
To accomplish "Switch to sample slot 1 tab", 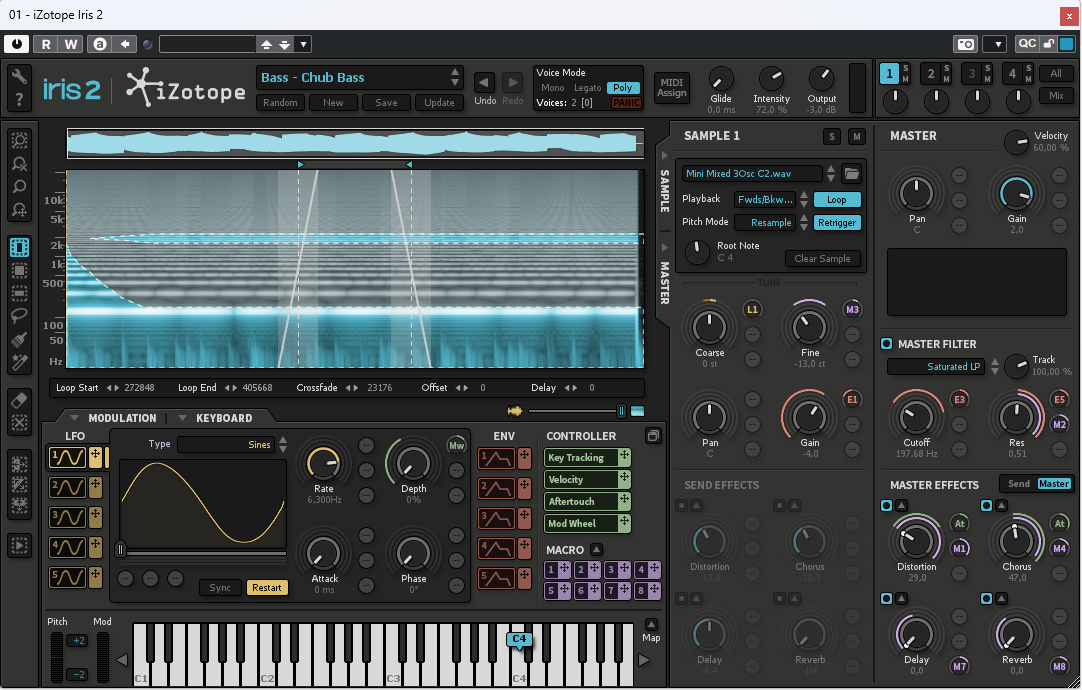I will tap(889, 73).
